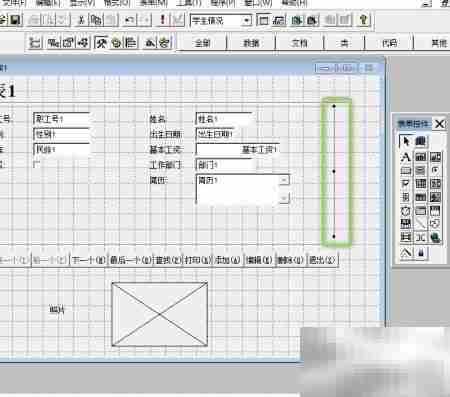Screen dimensions: 450x397
Task: Click the 简历 edit box scroll-up arrow
Action: 284,180
